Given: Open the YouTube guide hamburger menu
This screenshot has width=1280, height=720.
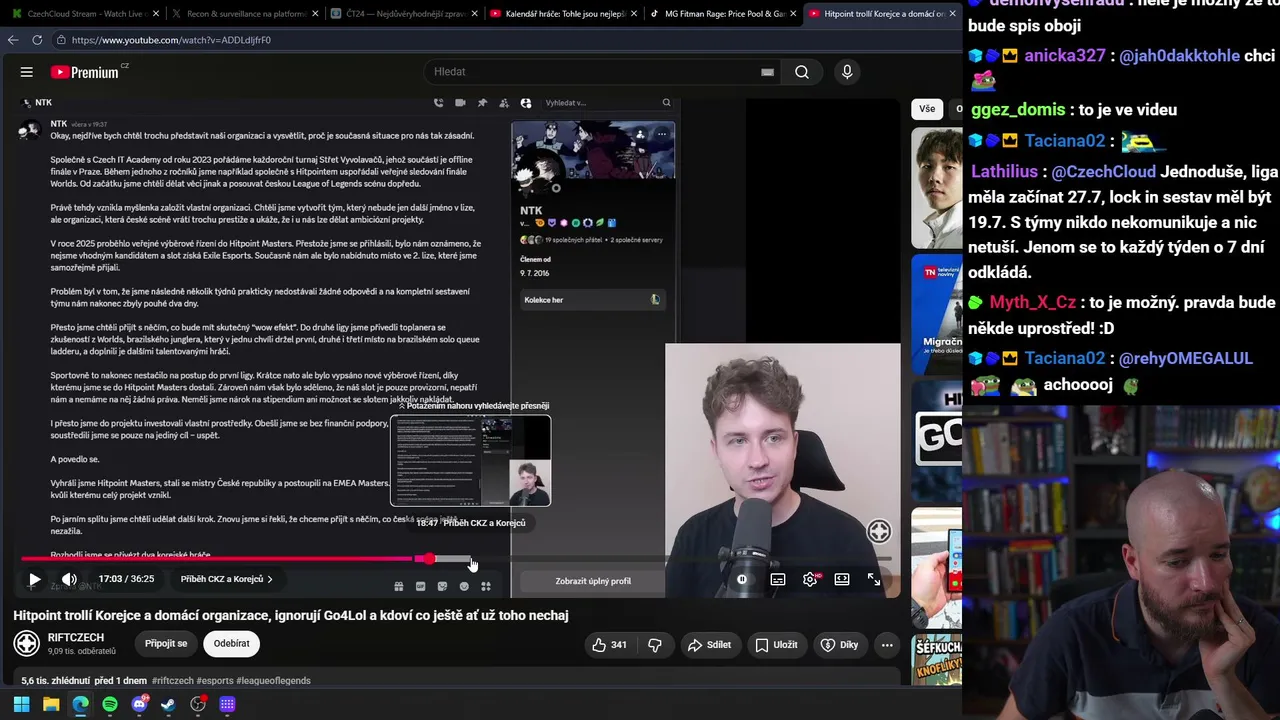Looking at the screenshot, I should pos(27,72).
